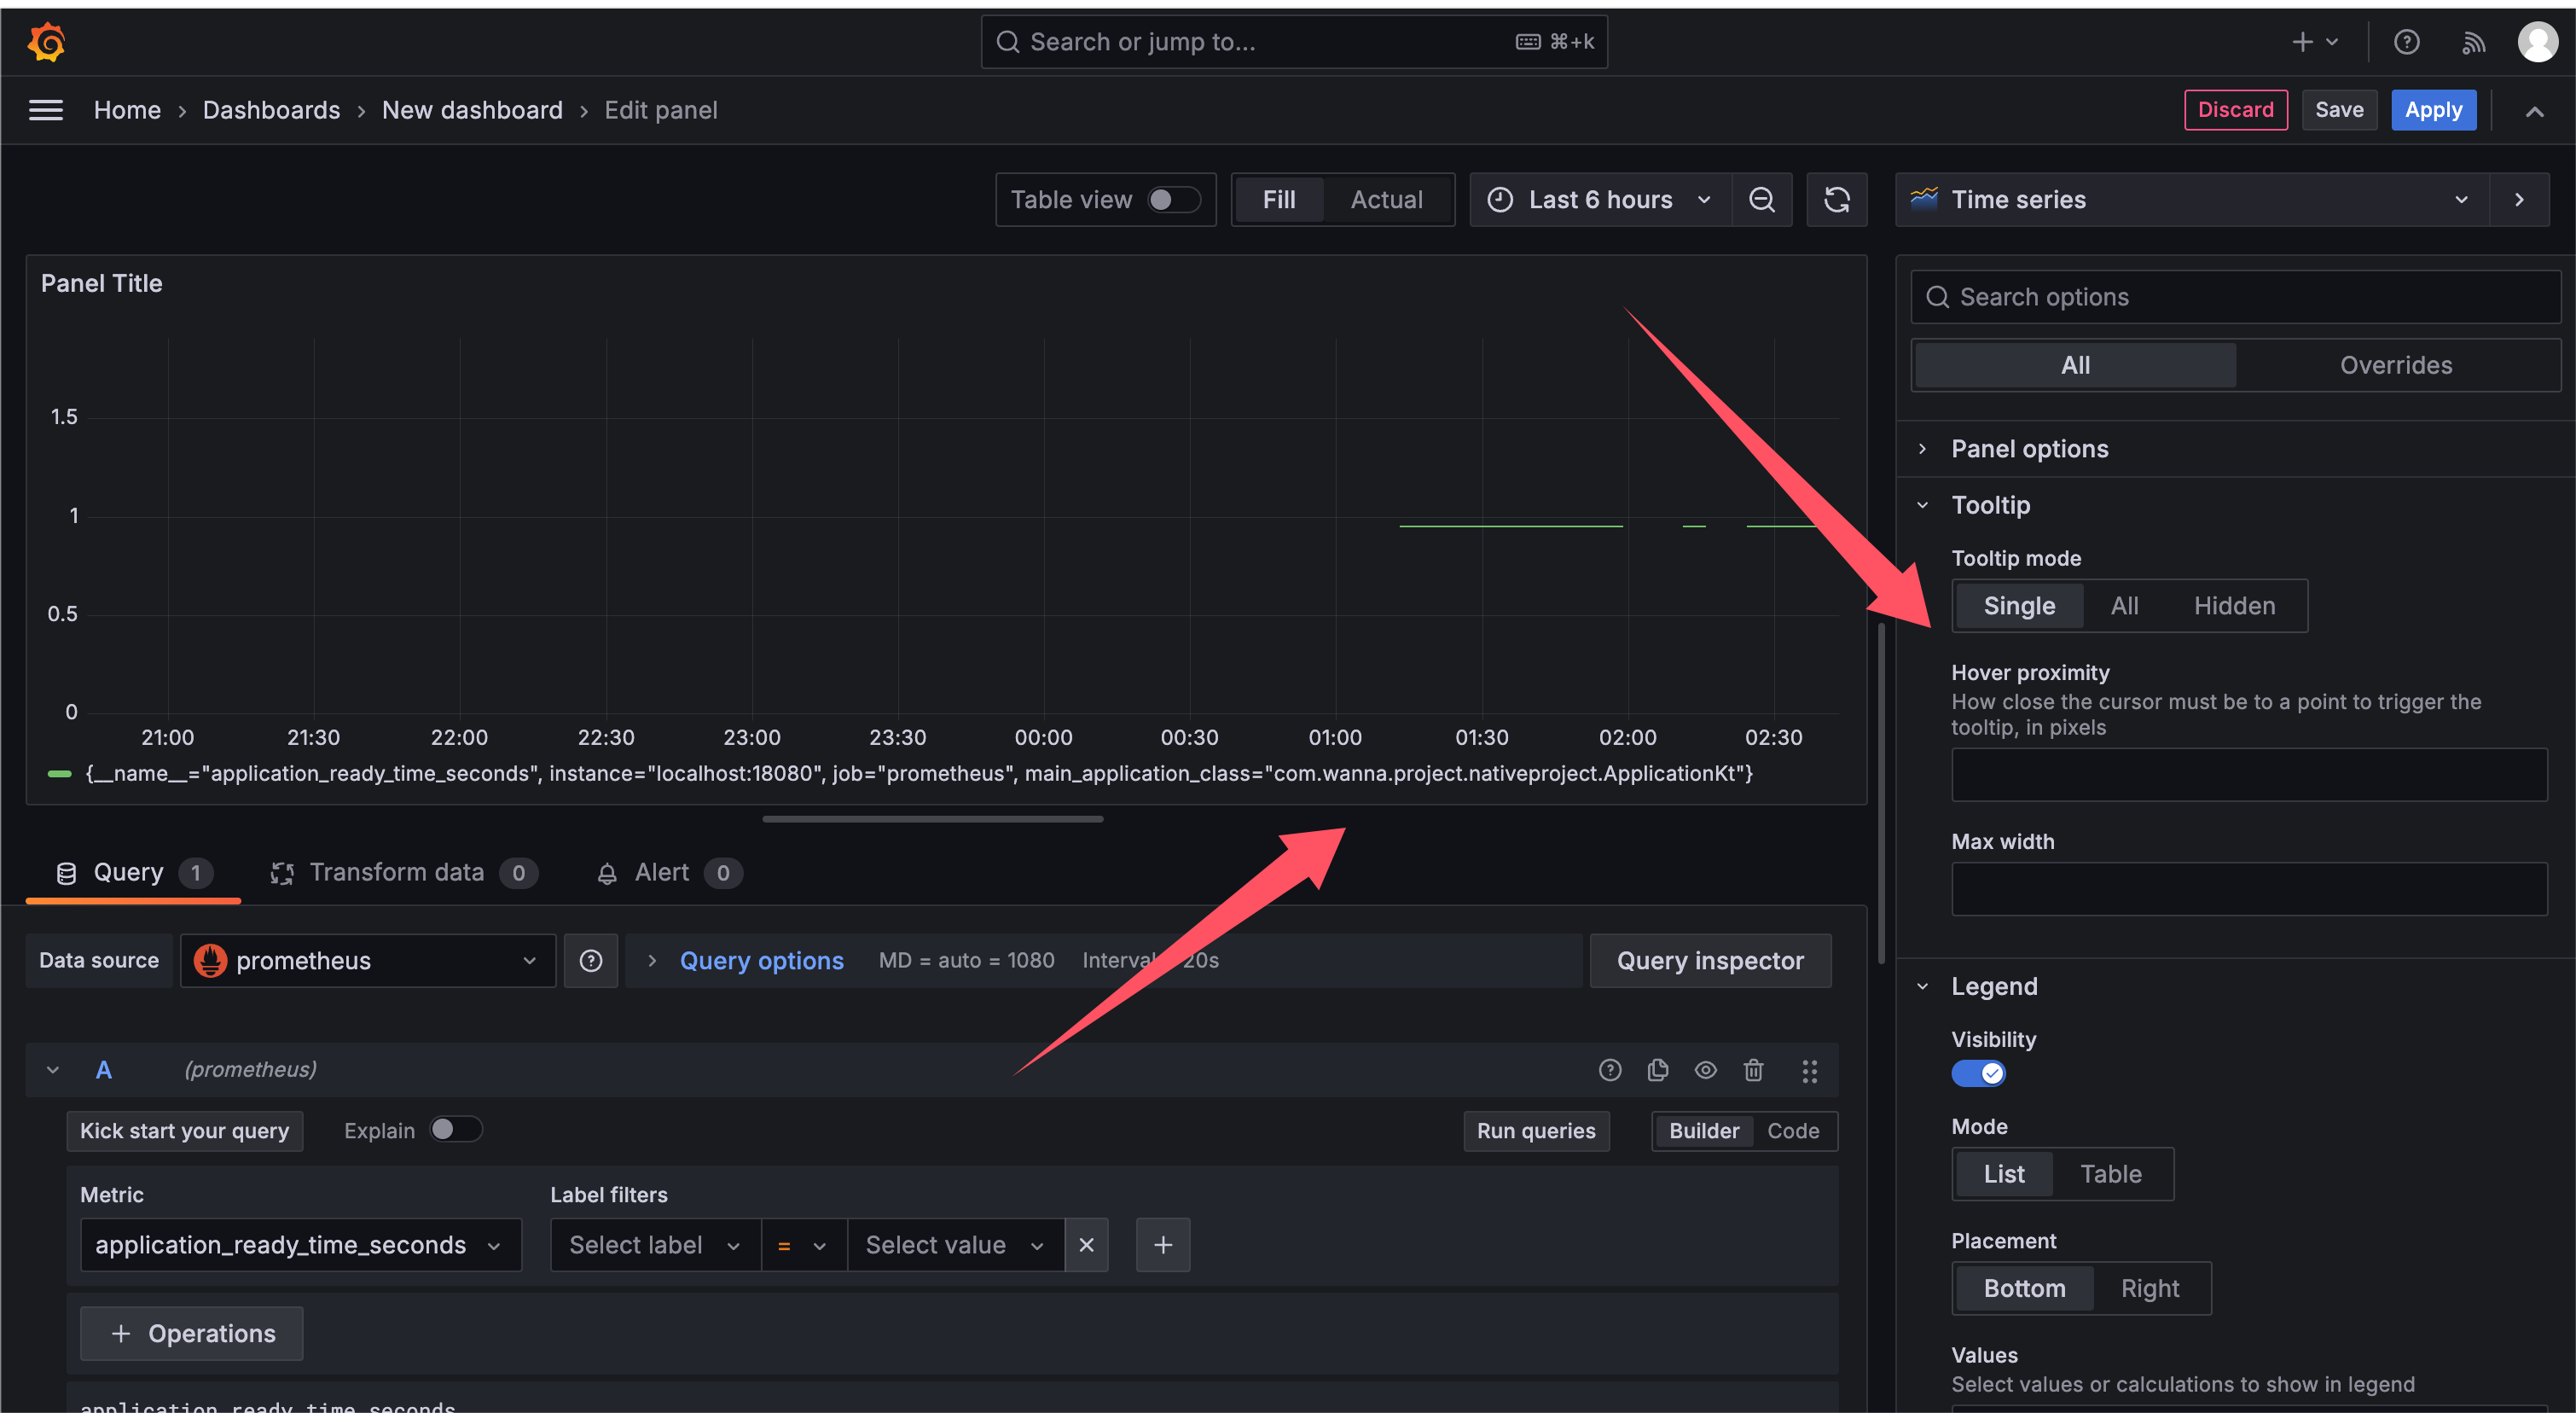
Task: Expand the Query options section
Action: point(760,961)
